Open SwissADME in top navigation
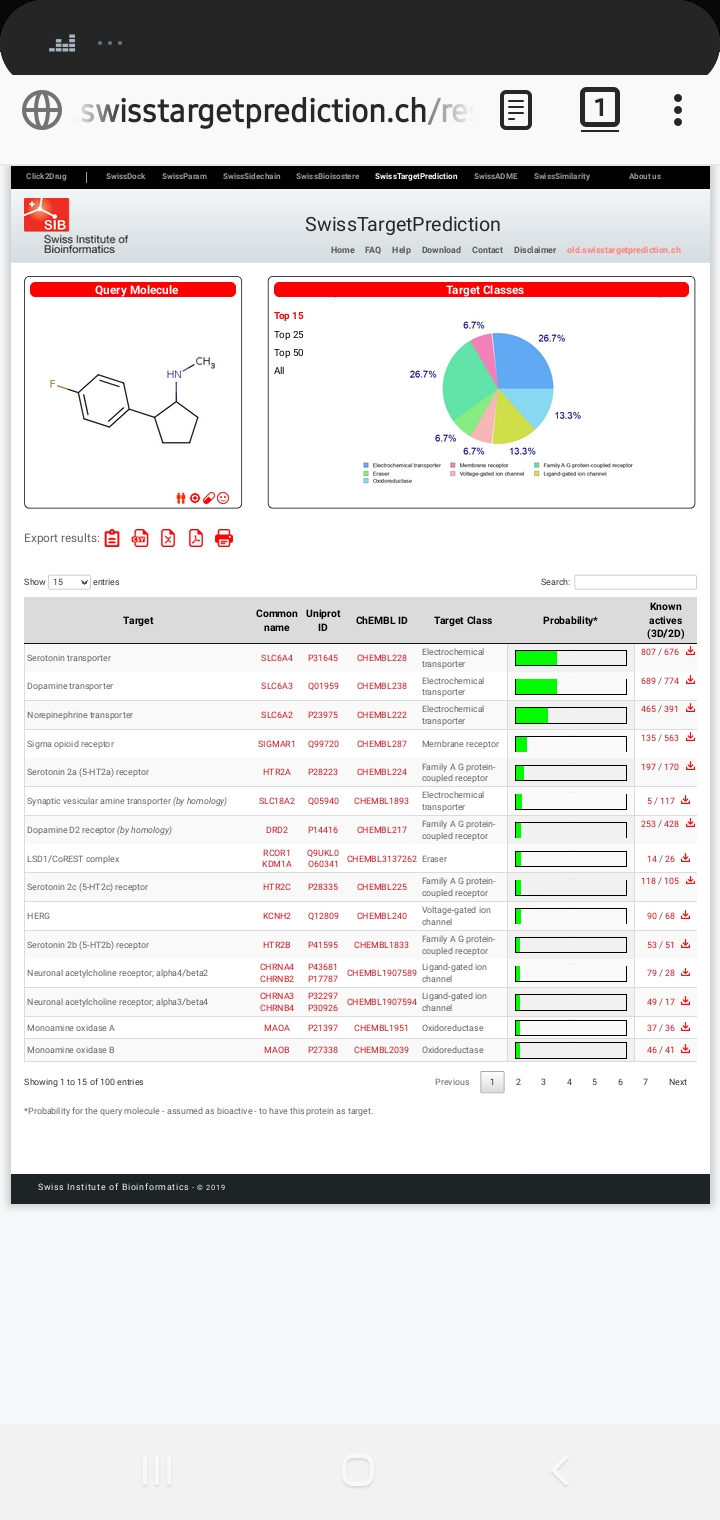720x1520 pixels. [496, 176]
